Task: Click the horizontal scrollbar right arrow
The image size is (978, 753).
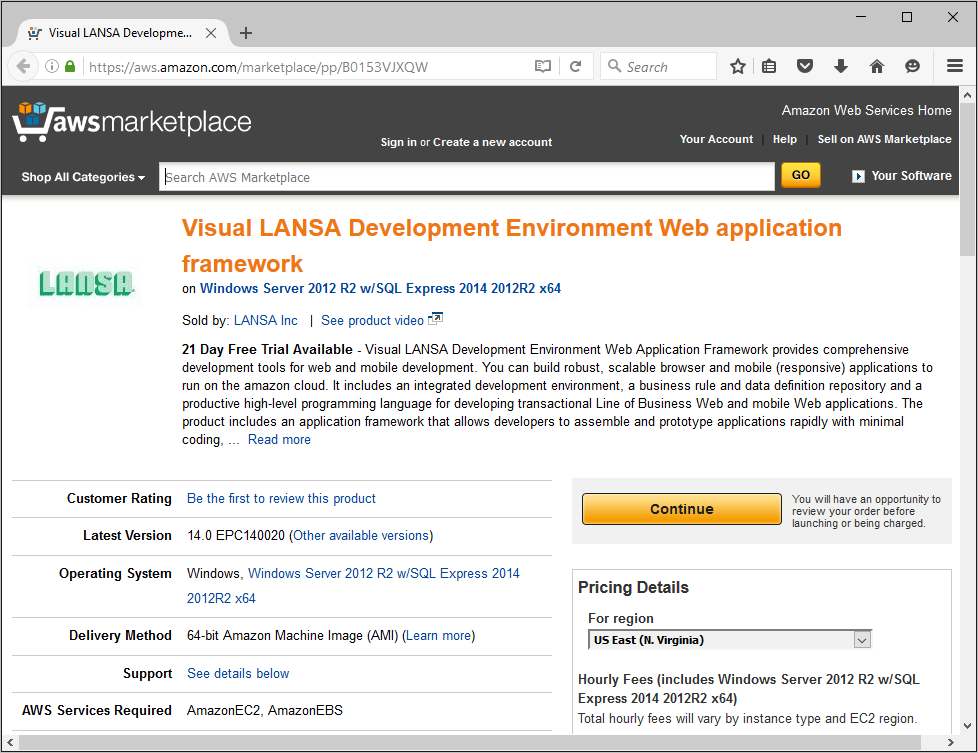Action: coord(951,742)
